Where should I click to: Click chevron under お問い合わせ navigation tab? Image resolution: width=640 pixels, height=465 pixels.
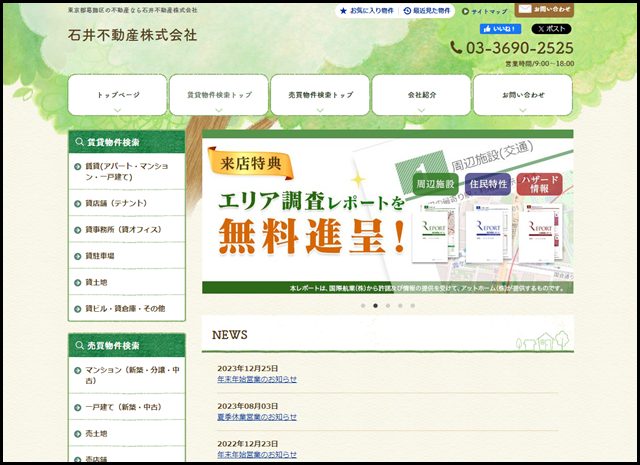(522, 110)
